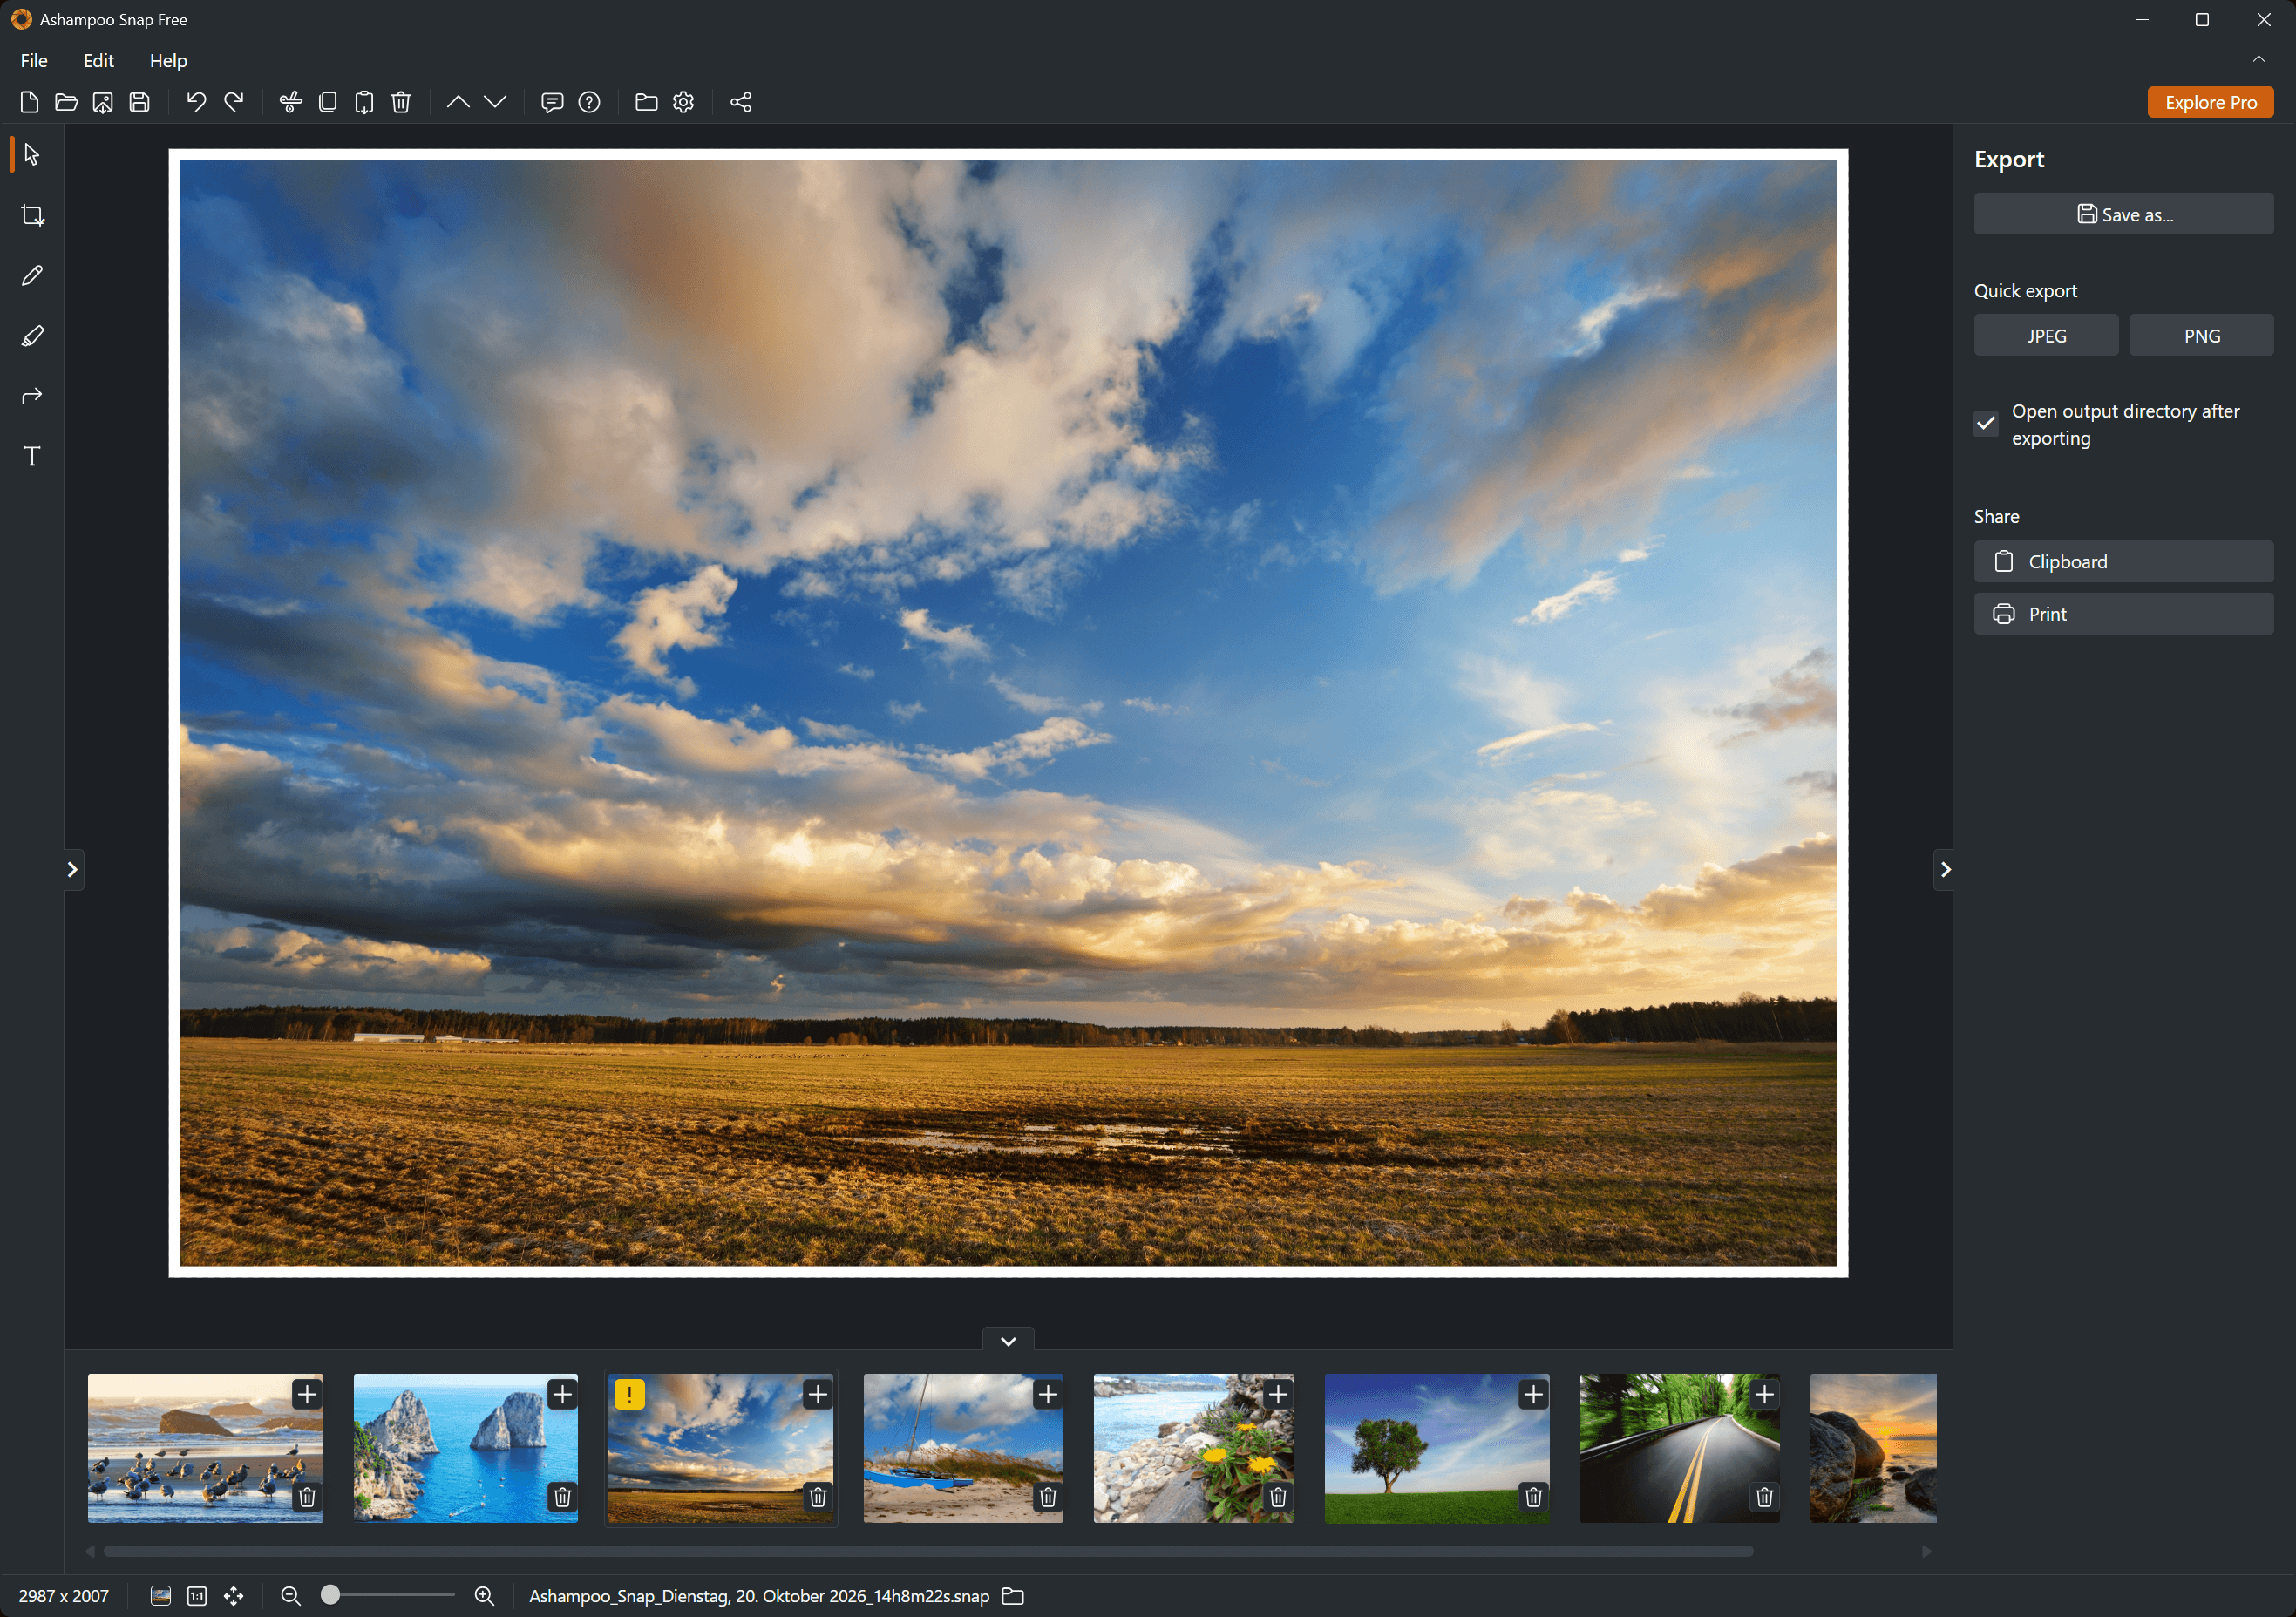Toggle the 1:1 actual size view
The image size is (2296, 1617).
coord(197,1595)
